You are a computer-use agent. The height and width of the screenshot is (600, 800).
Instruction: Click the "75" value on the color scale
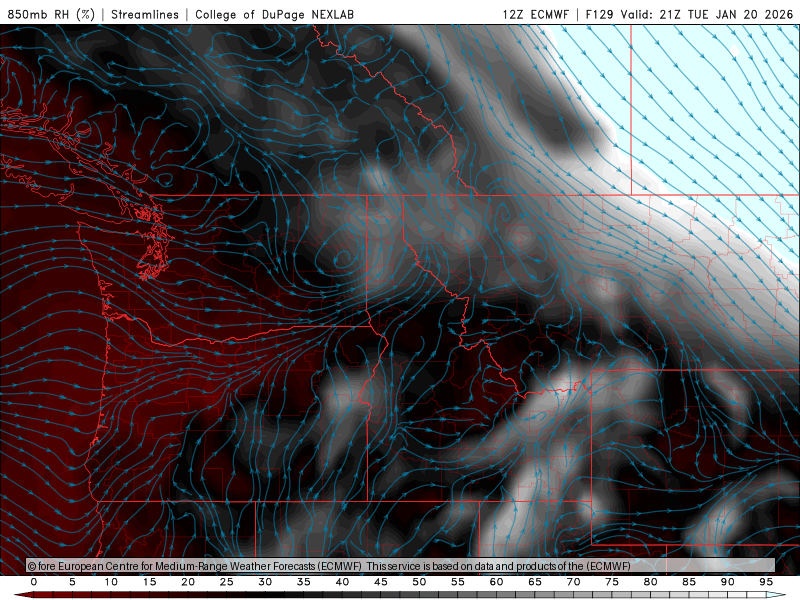coord(612,582)
